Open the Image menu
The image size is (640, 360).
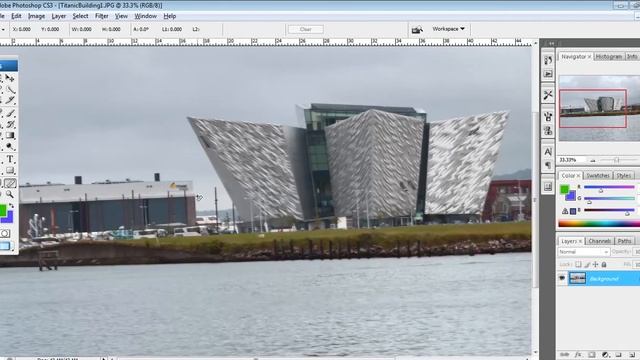36,16
